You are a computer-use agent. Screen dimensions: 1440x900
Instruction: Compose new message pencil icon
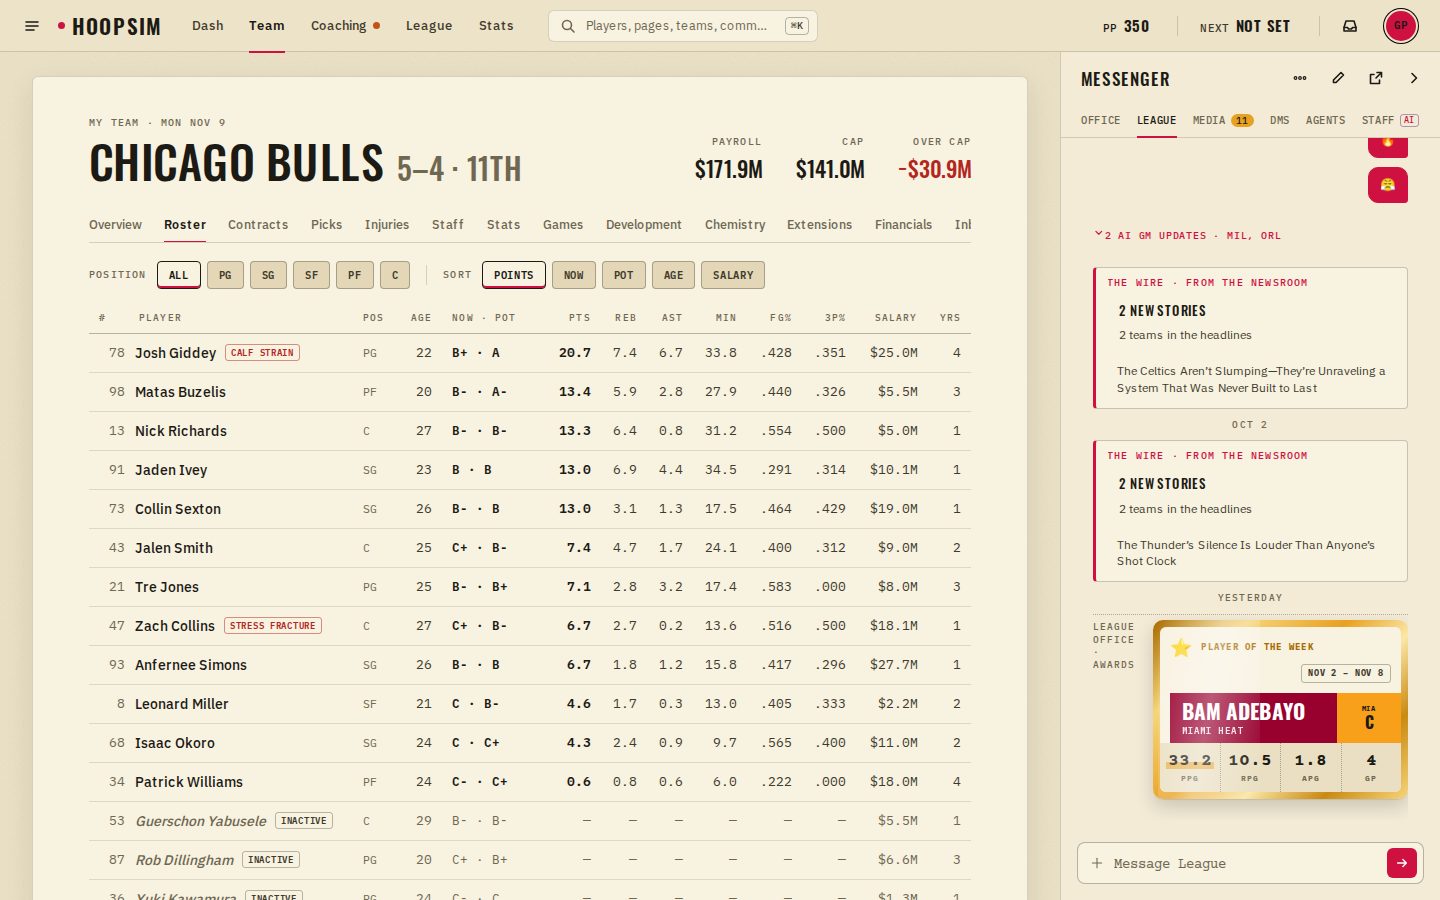(x=1338, y=78)
